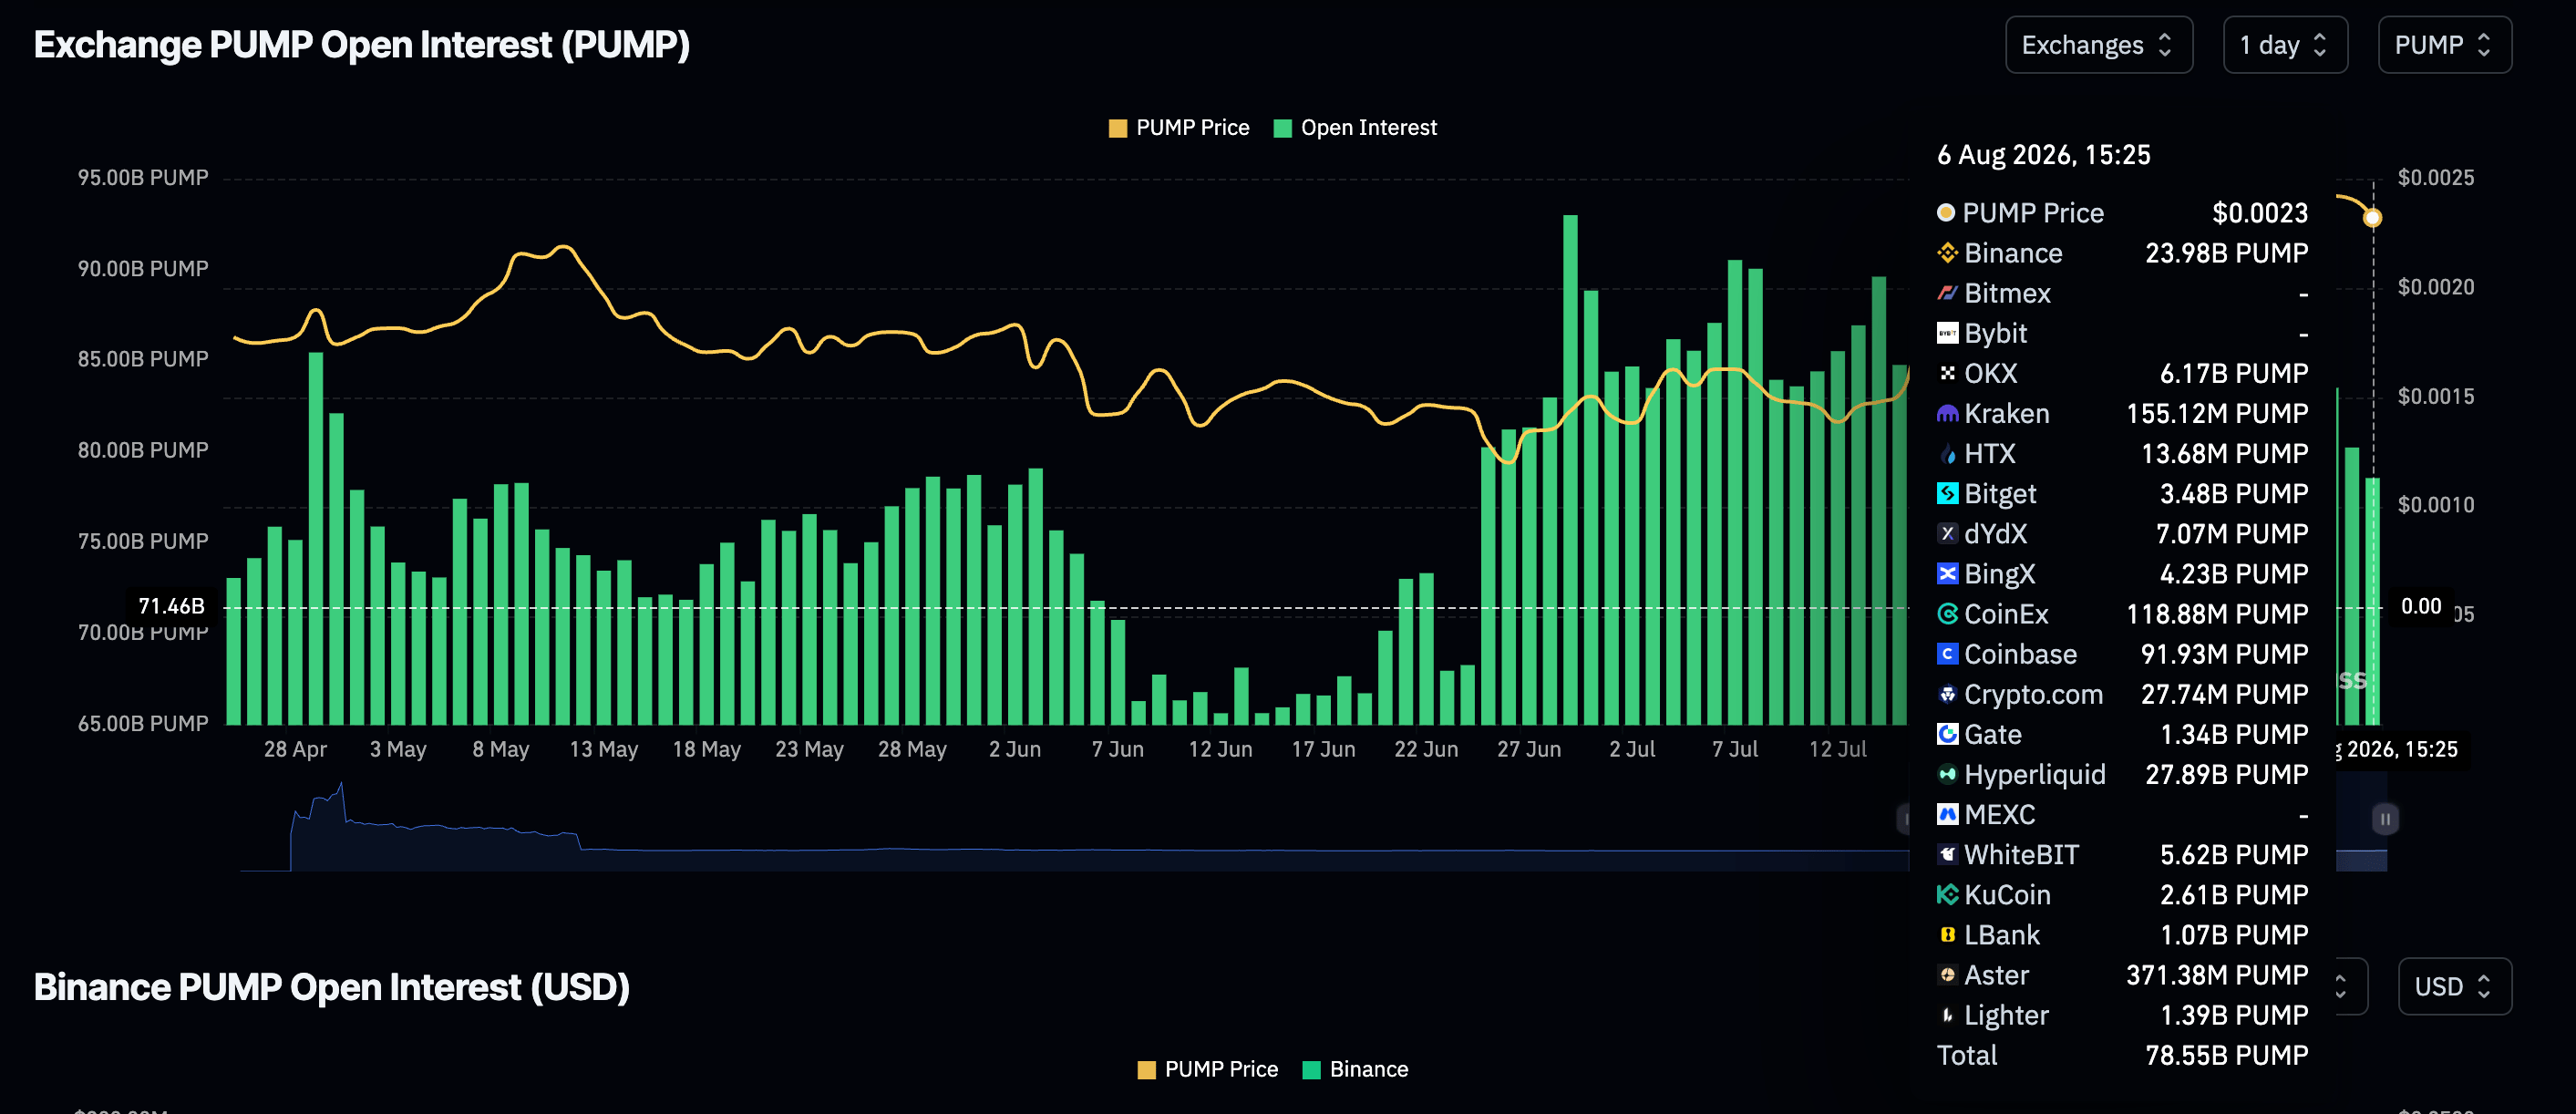Viewport: 2576px width, 1114px height.
Task: Click the MEXC logo icon
Action: click(1947, 814)
